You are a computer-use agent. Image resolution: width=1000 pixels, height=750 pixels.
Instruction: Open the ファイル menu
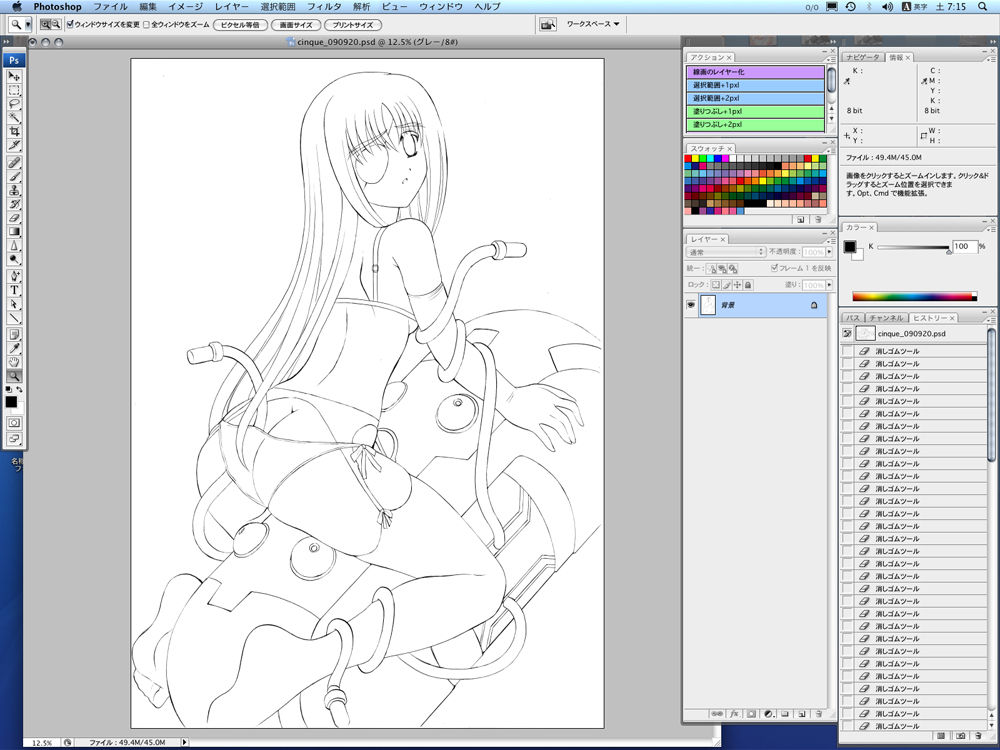tap(110, 6)
